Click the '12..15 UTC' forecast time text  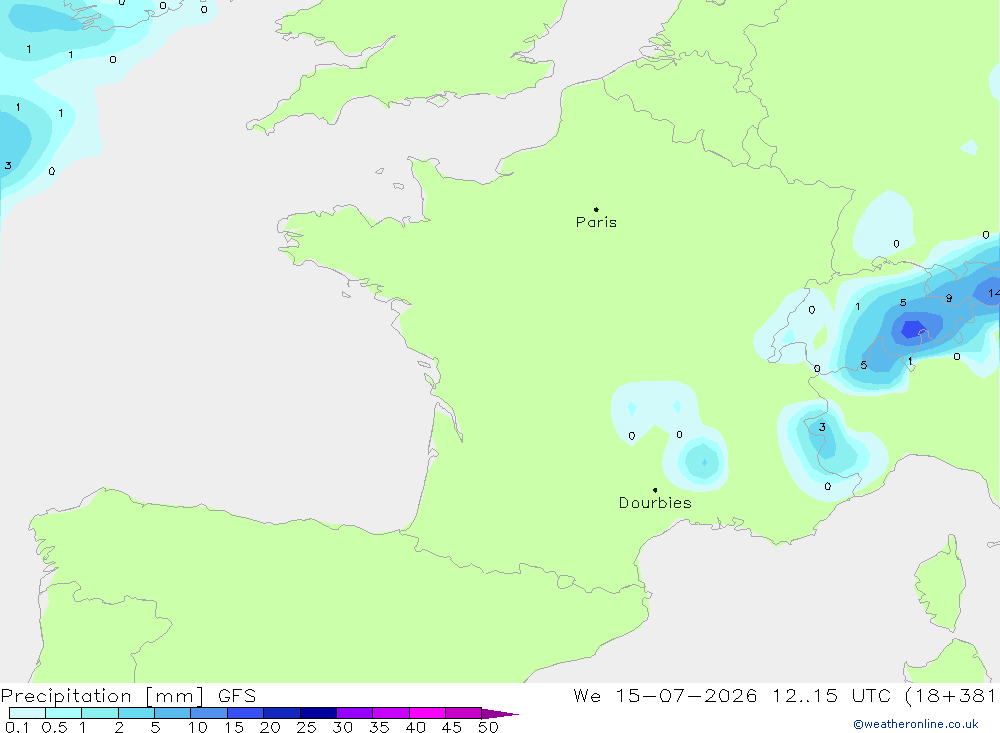tap(831, 695)
